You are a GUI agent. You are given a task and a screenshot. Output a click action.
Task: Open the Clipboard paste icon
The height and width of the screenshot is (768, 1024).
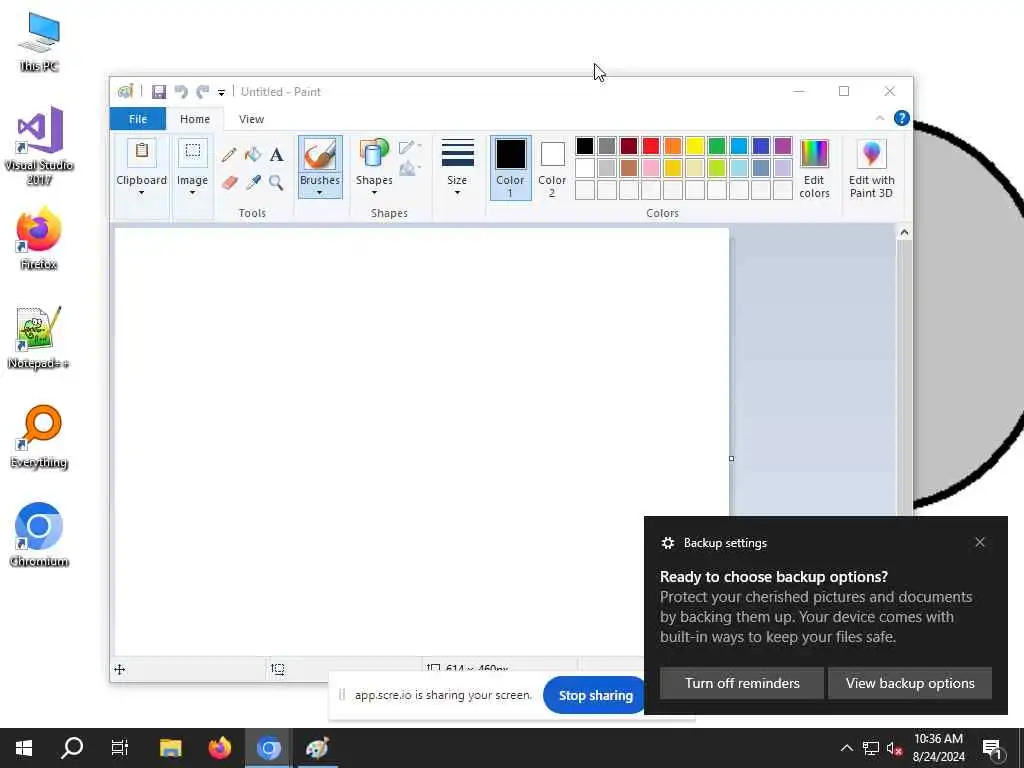click(142, 152)
